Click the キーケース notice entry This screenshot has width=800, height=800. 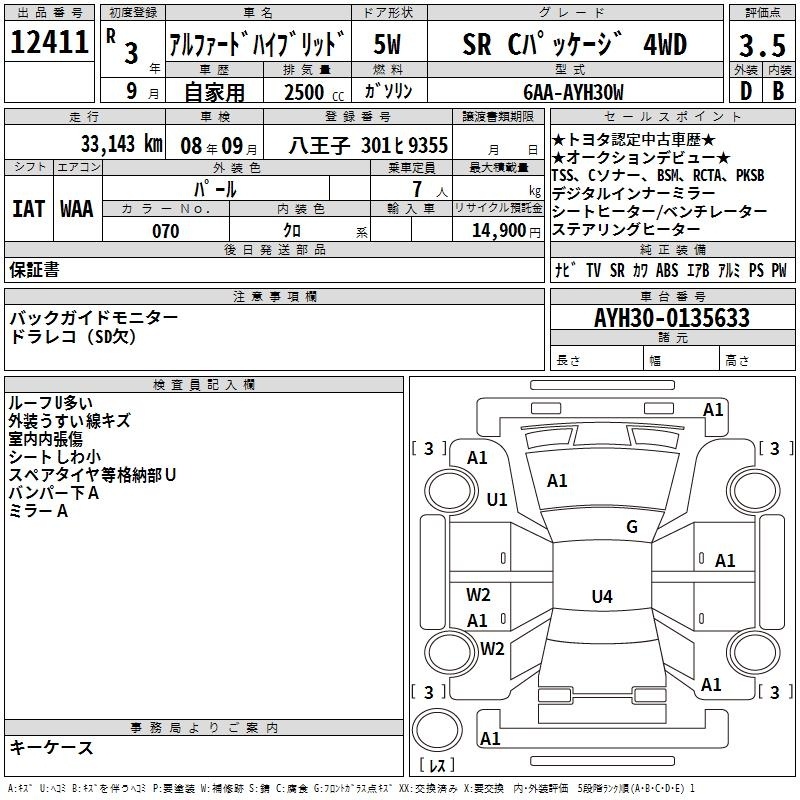51,747
